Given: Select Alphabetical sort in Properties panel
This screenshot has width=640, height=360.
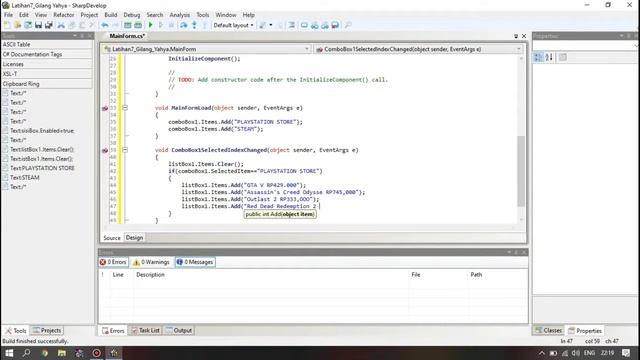Looking at the screenshot, I should (x=549, y=57).
